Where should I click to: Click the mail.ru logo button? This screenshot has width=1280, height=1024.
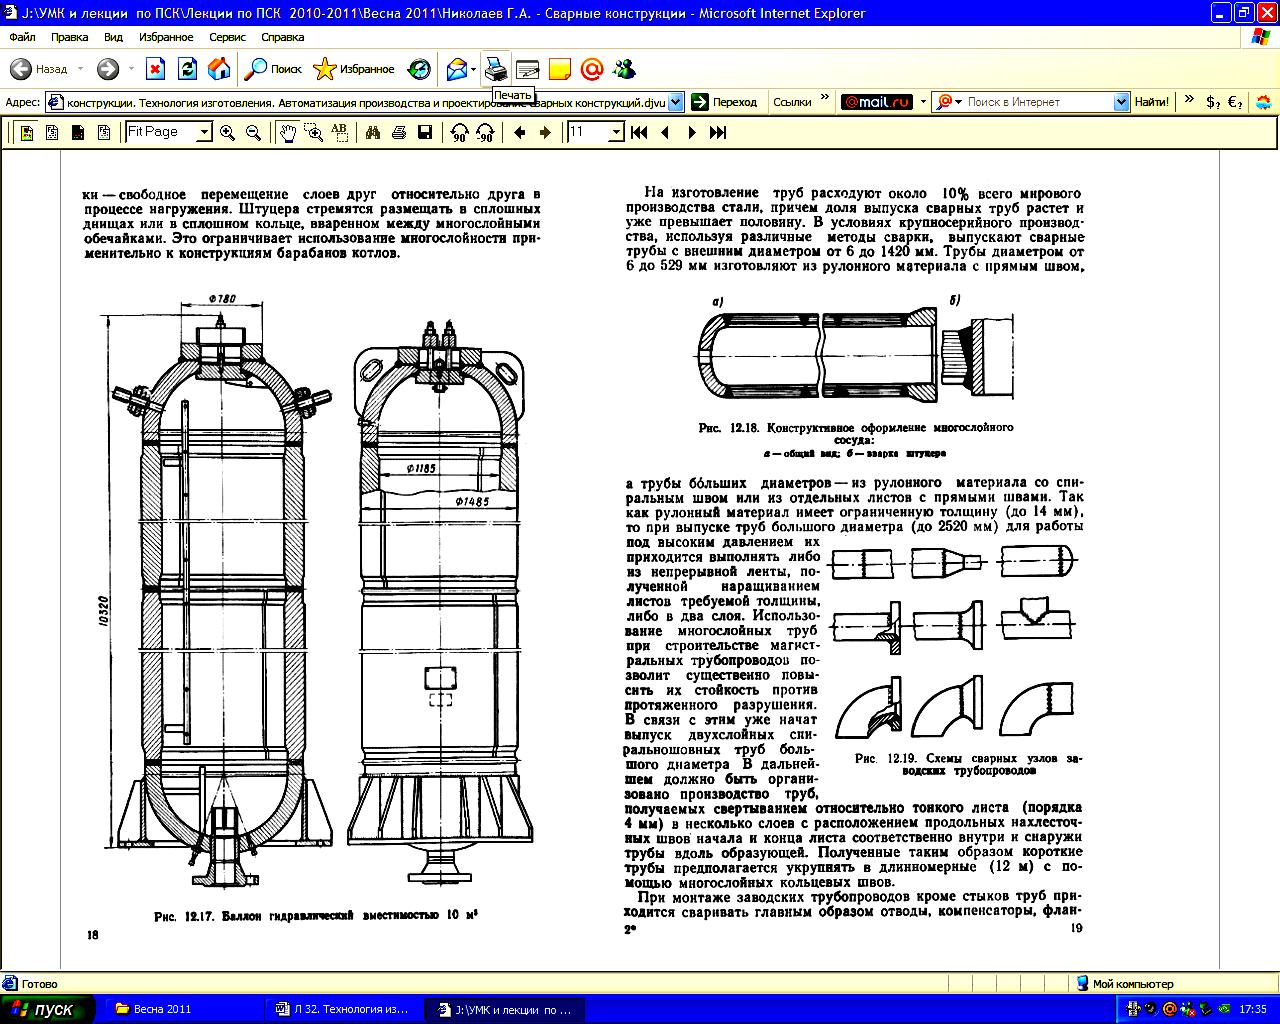pos(877,102)
